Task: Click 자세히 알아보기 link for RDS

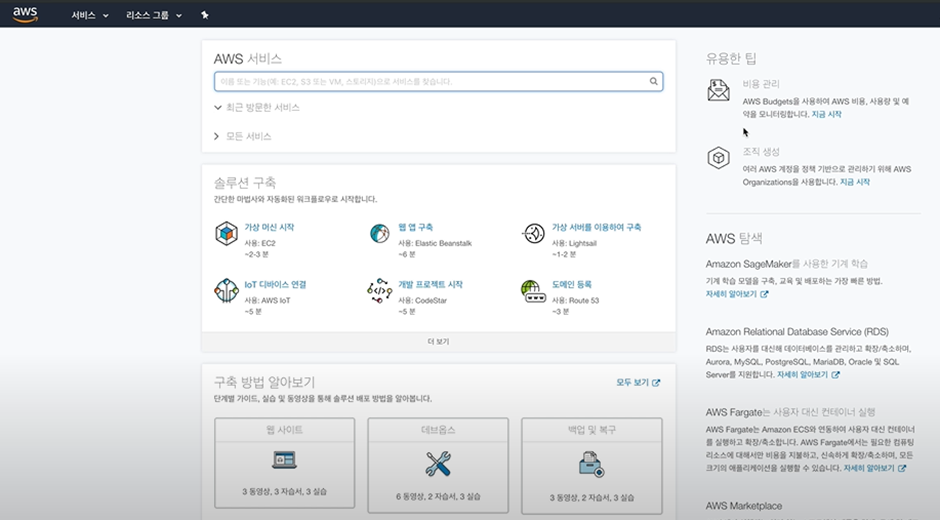Action: click(x=802, y=374)
